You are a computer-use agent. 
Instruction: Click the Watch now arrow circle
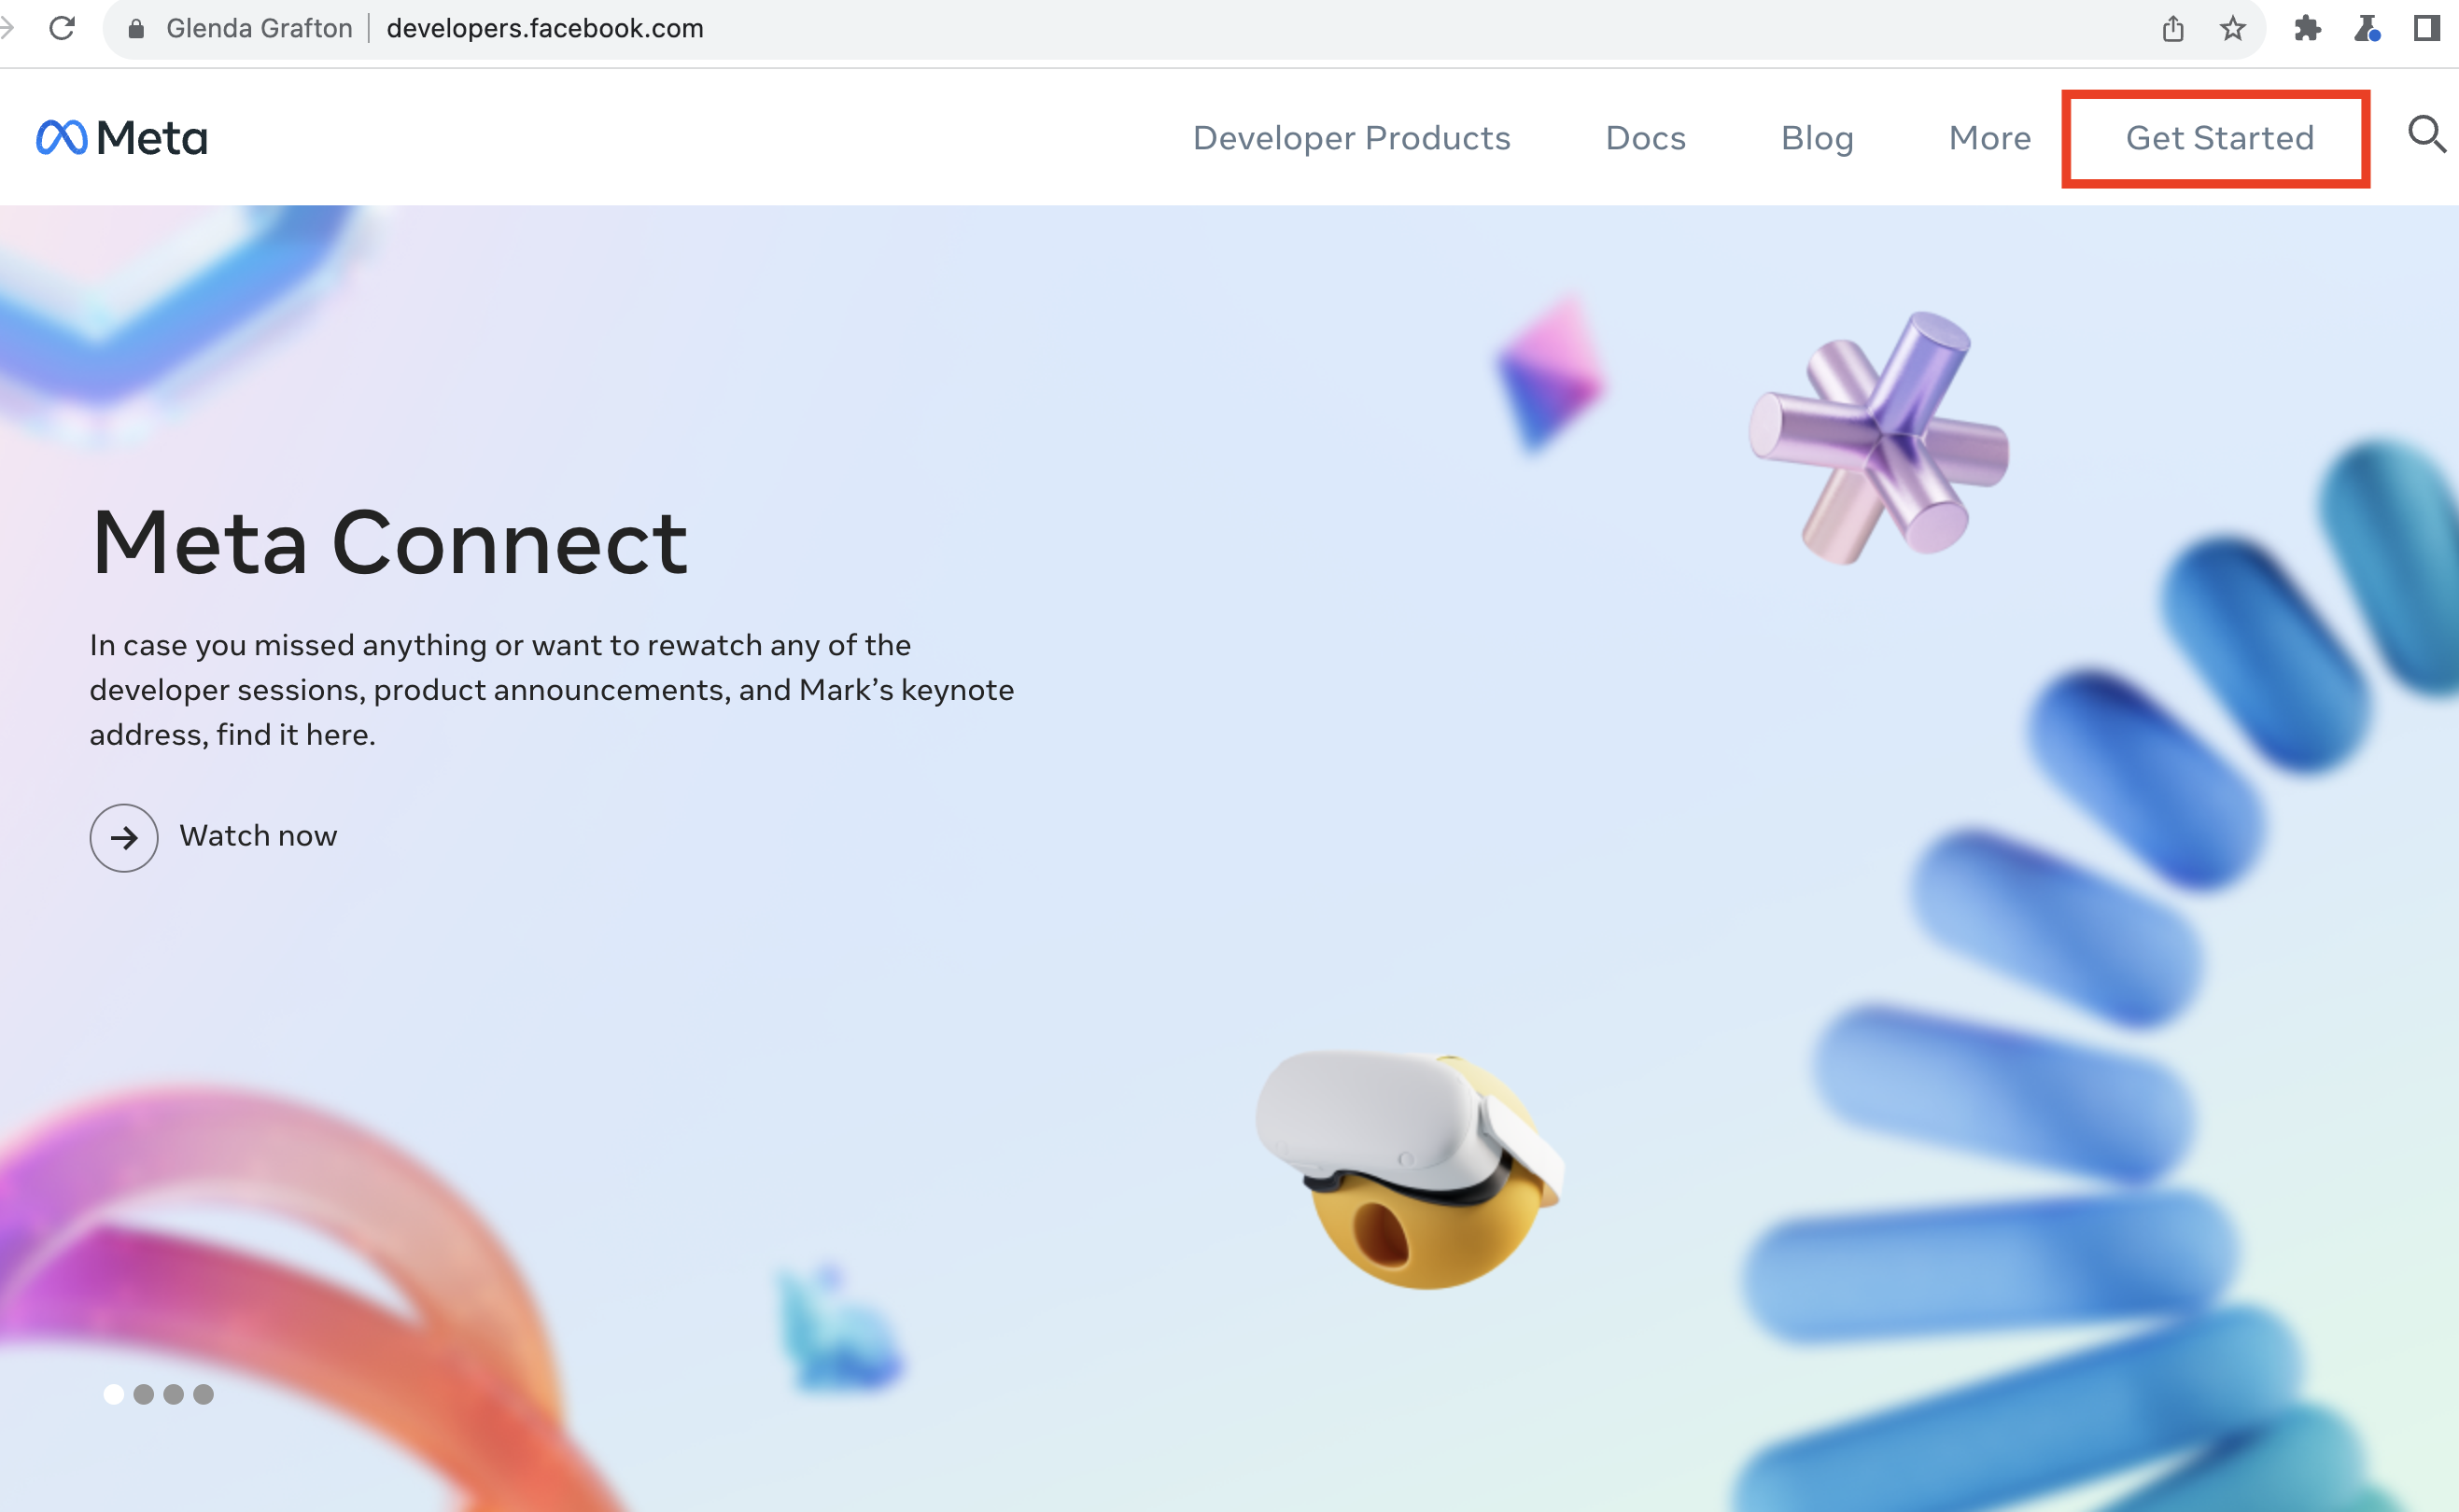tap(124, 837)
